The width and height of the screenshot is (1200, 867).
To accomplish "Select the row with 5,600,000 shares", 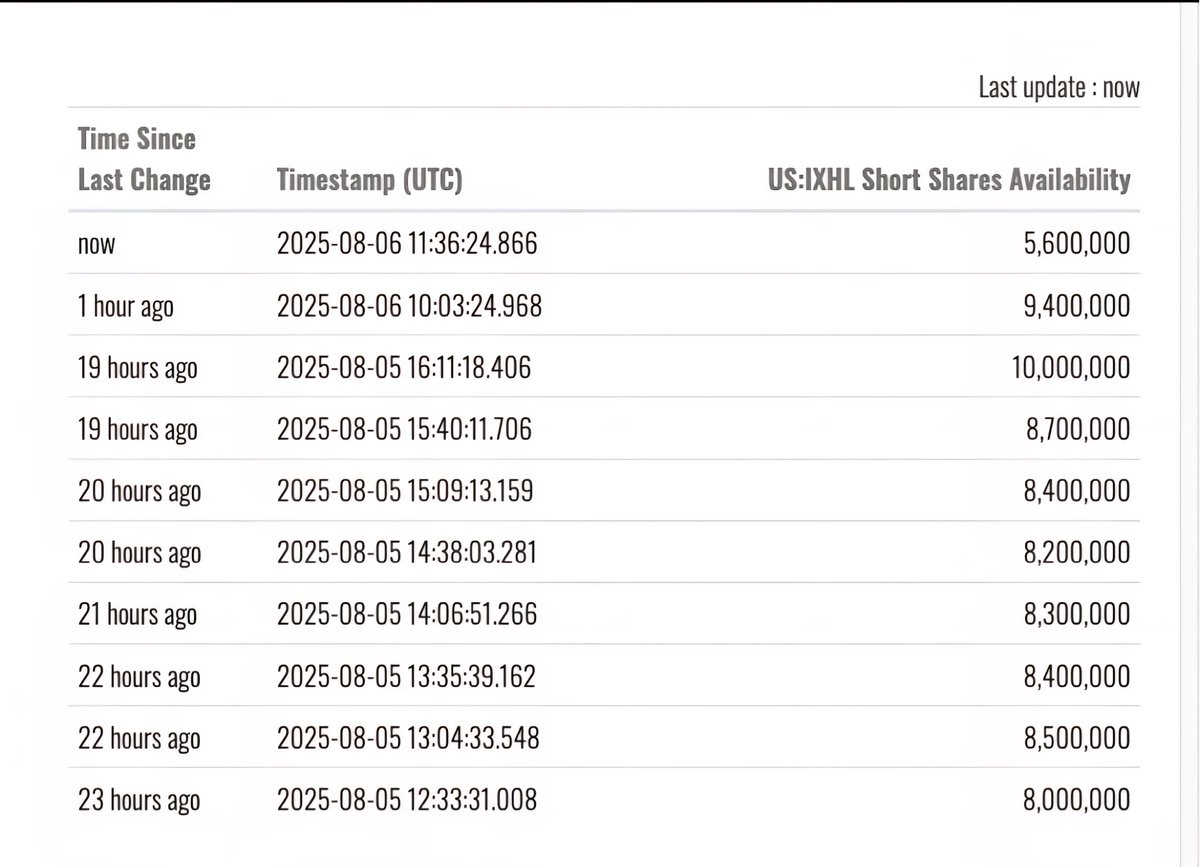I will (604, 243).
